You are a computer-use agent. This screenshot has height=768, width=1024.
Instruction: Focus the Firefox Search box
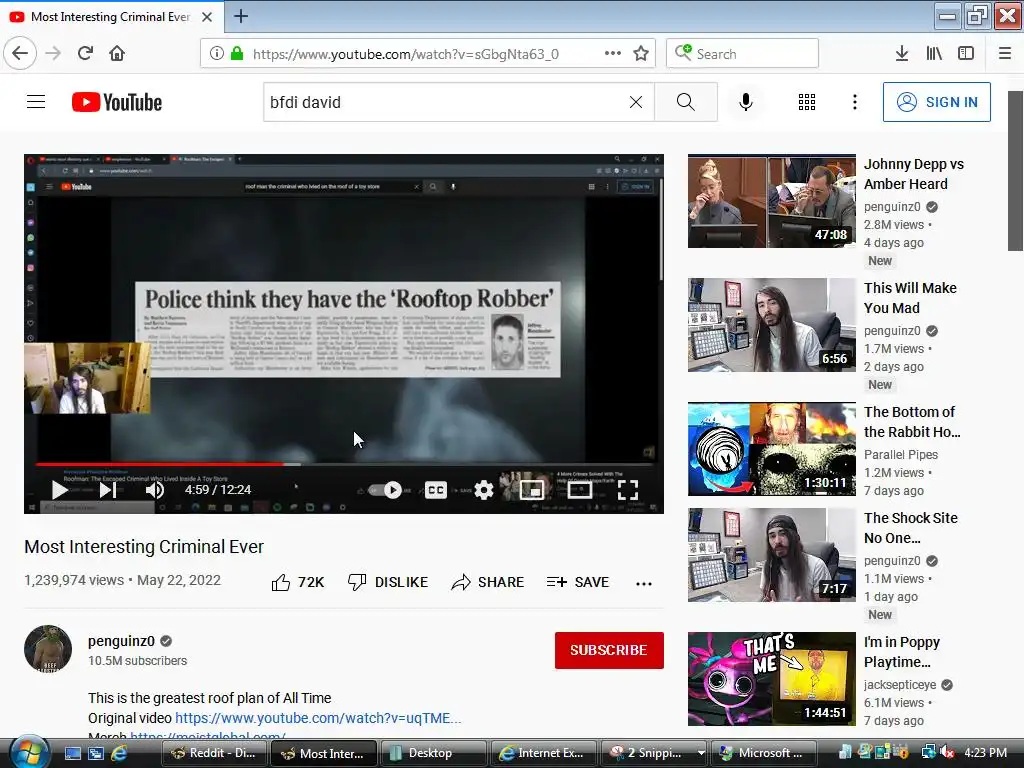pos(743,54)
